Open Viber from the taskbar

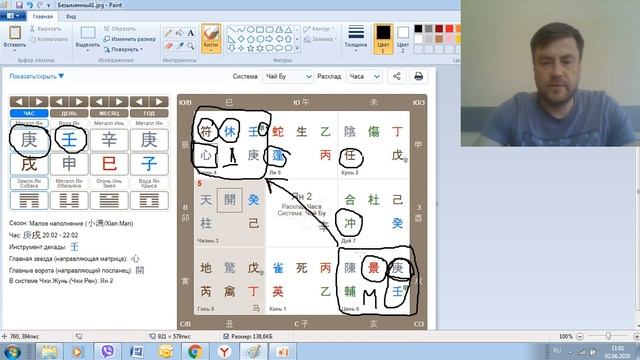pyautogui.click(x=107, y=351)
